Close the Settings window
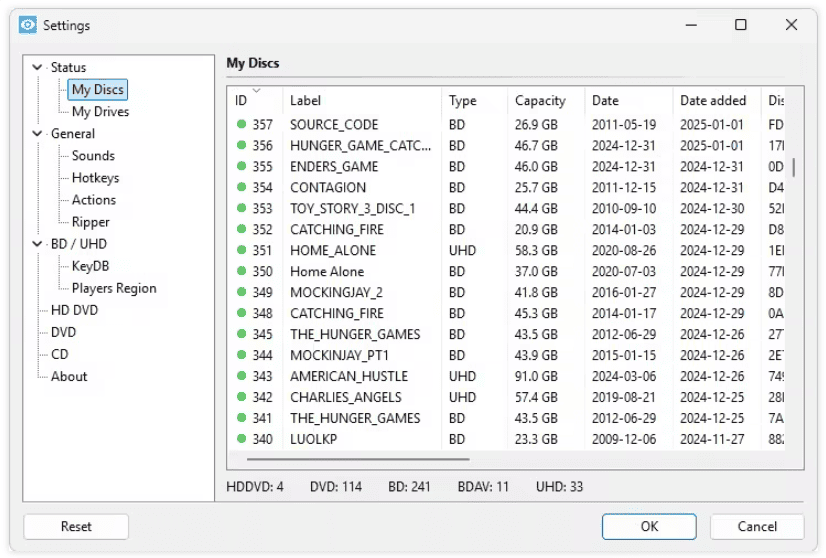826x558 pixels. (791, 25)
